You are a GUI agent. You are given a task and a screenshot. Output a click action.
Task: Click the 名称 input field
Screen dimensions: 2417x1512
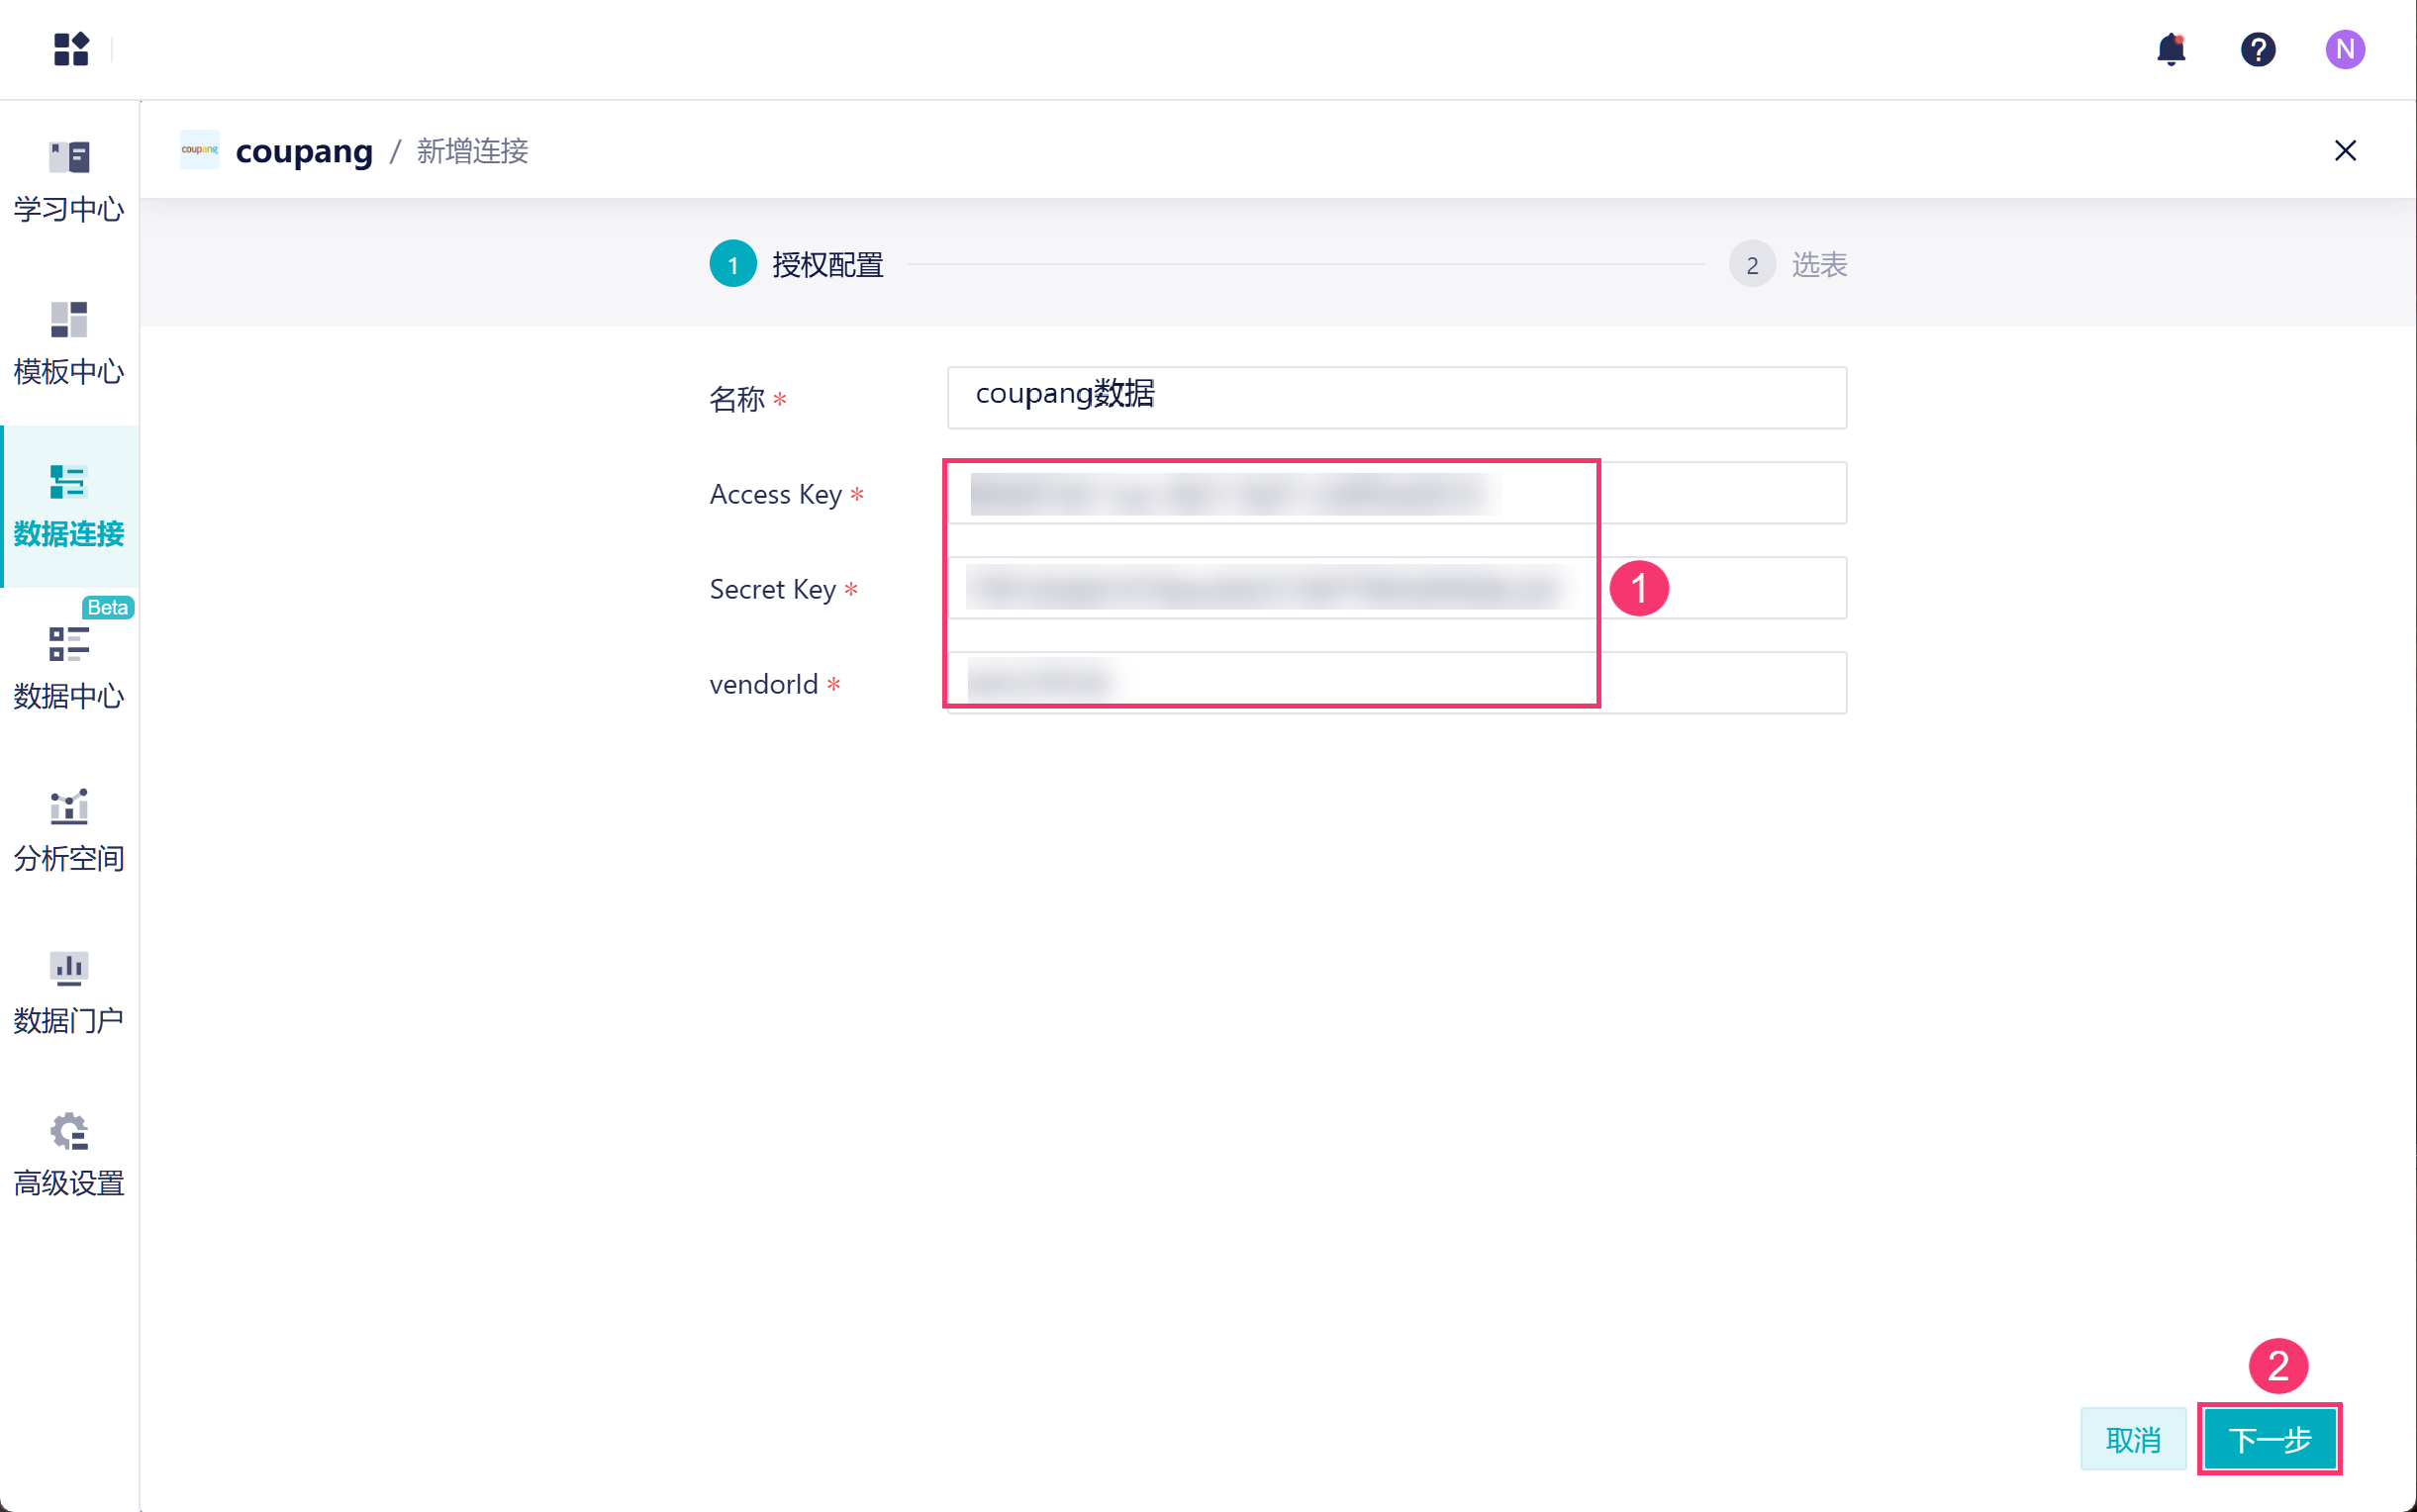click(x=1396, y=397)
